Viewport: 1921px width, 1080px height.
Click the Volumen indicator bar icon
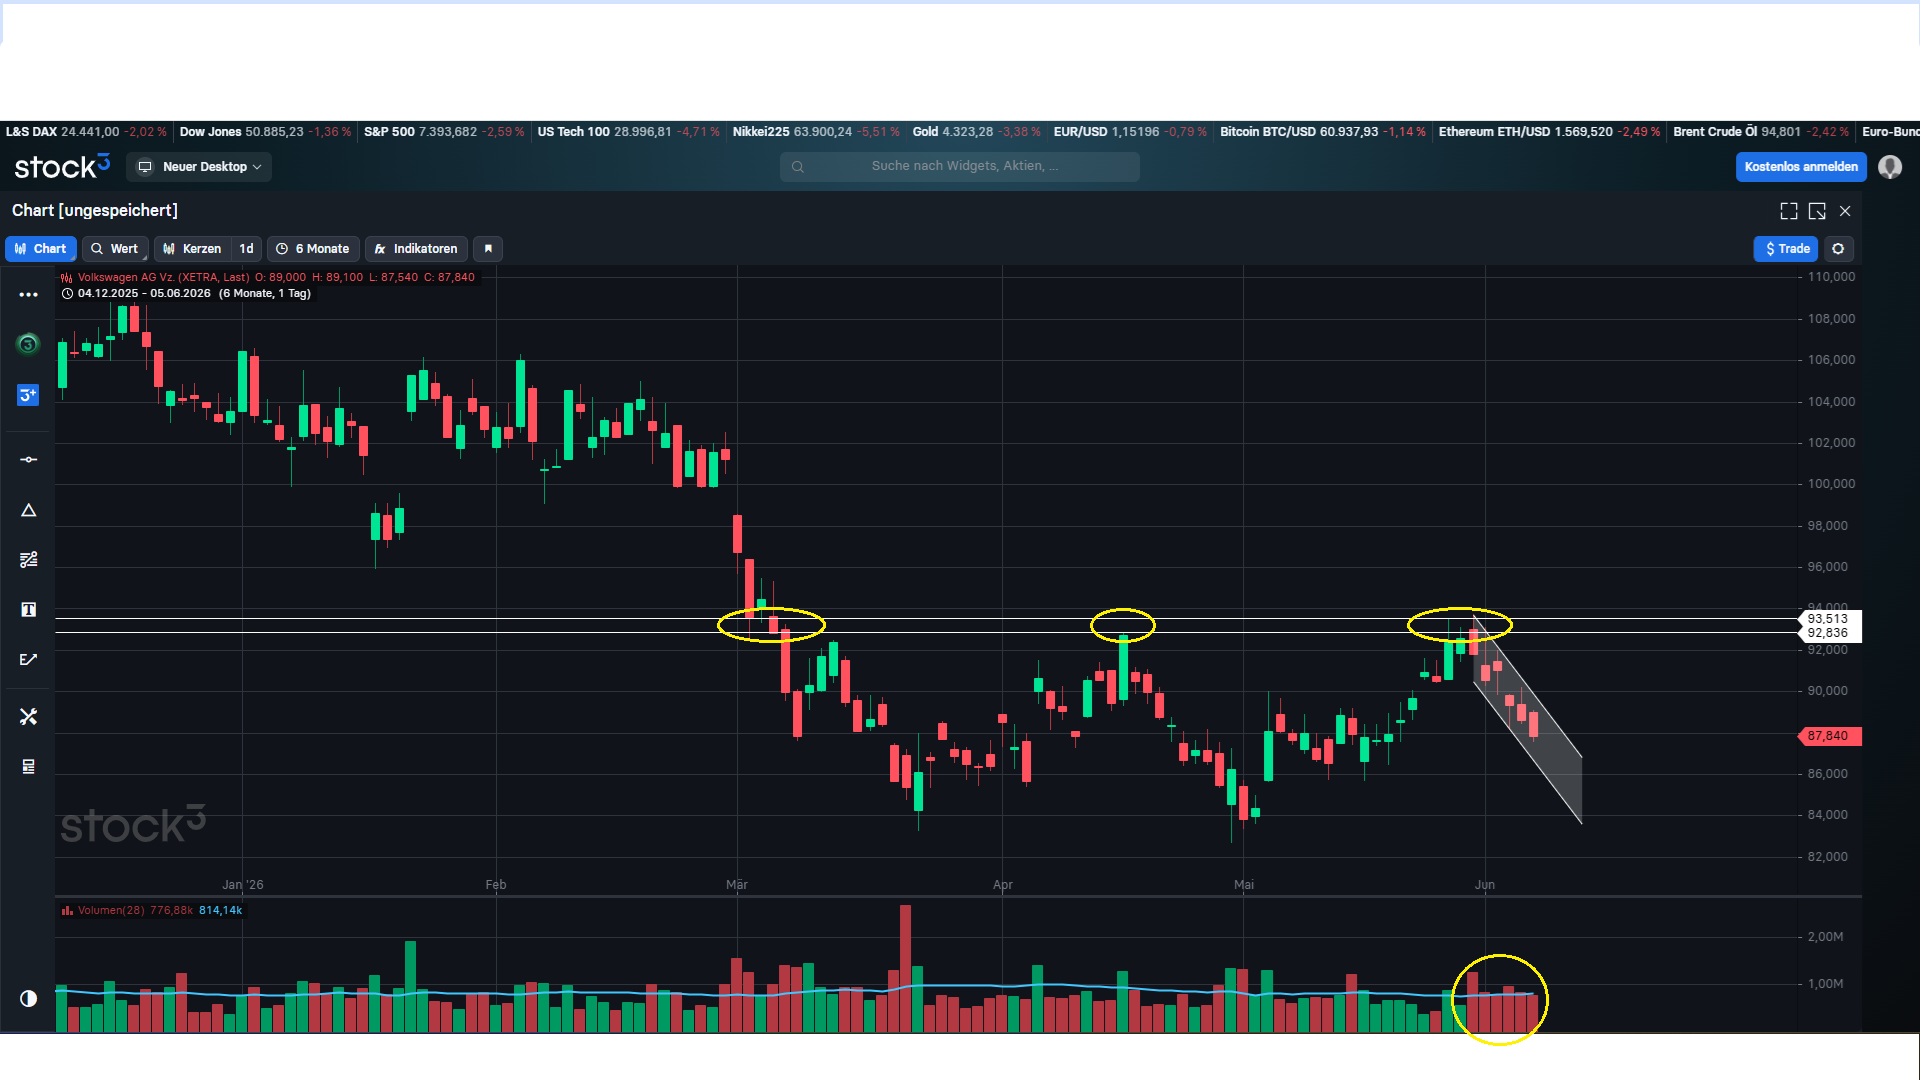click(x=67, y=911)
